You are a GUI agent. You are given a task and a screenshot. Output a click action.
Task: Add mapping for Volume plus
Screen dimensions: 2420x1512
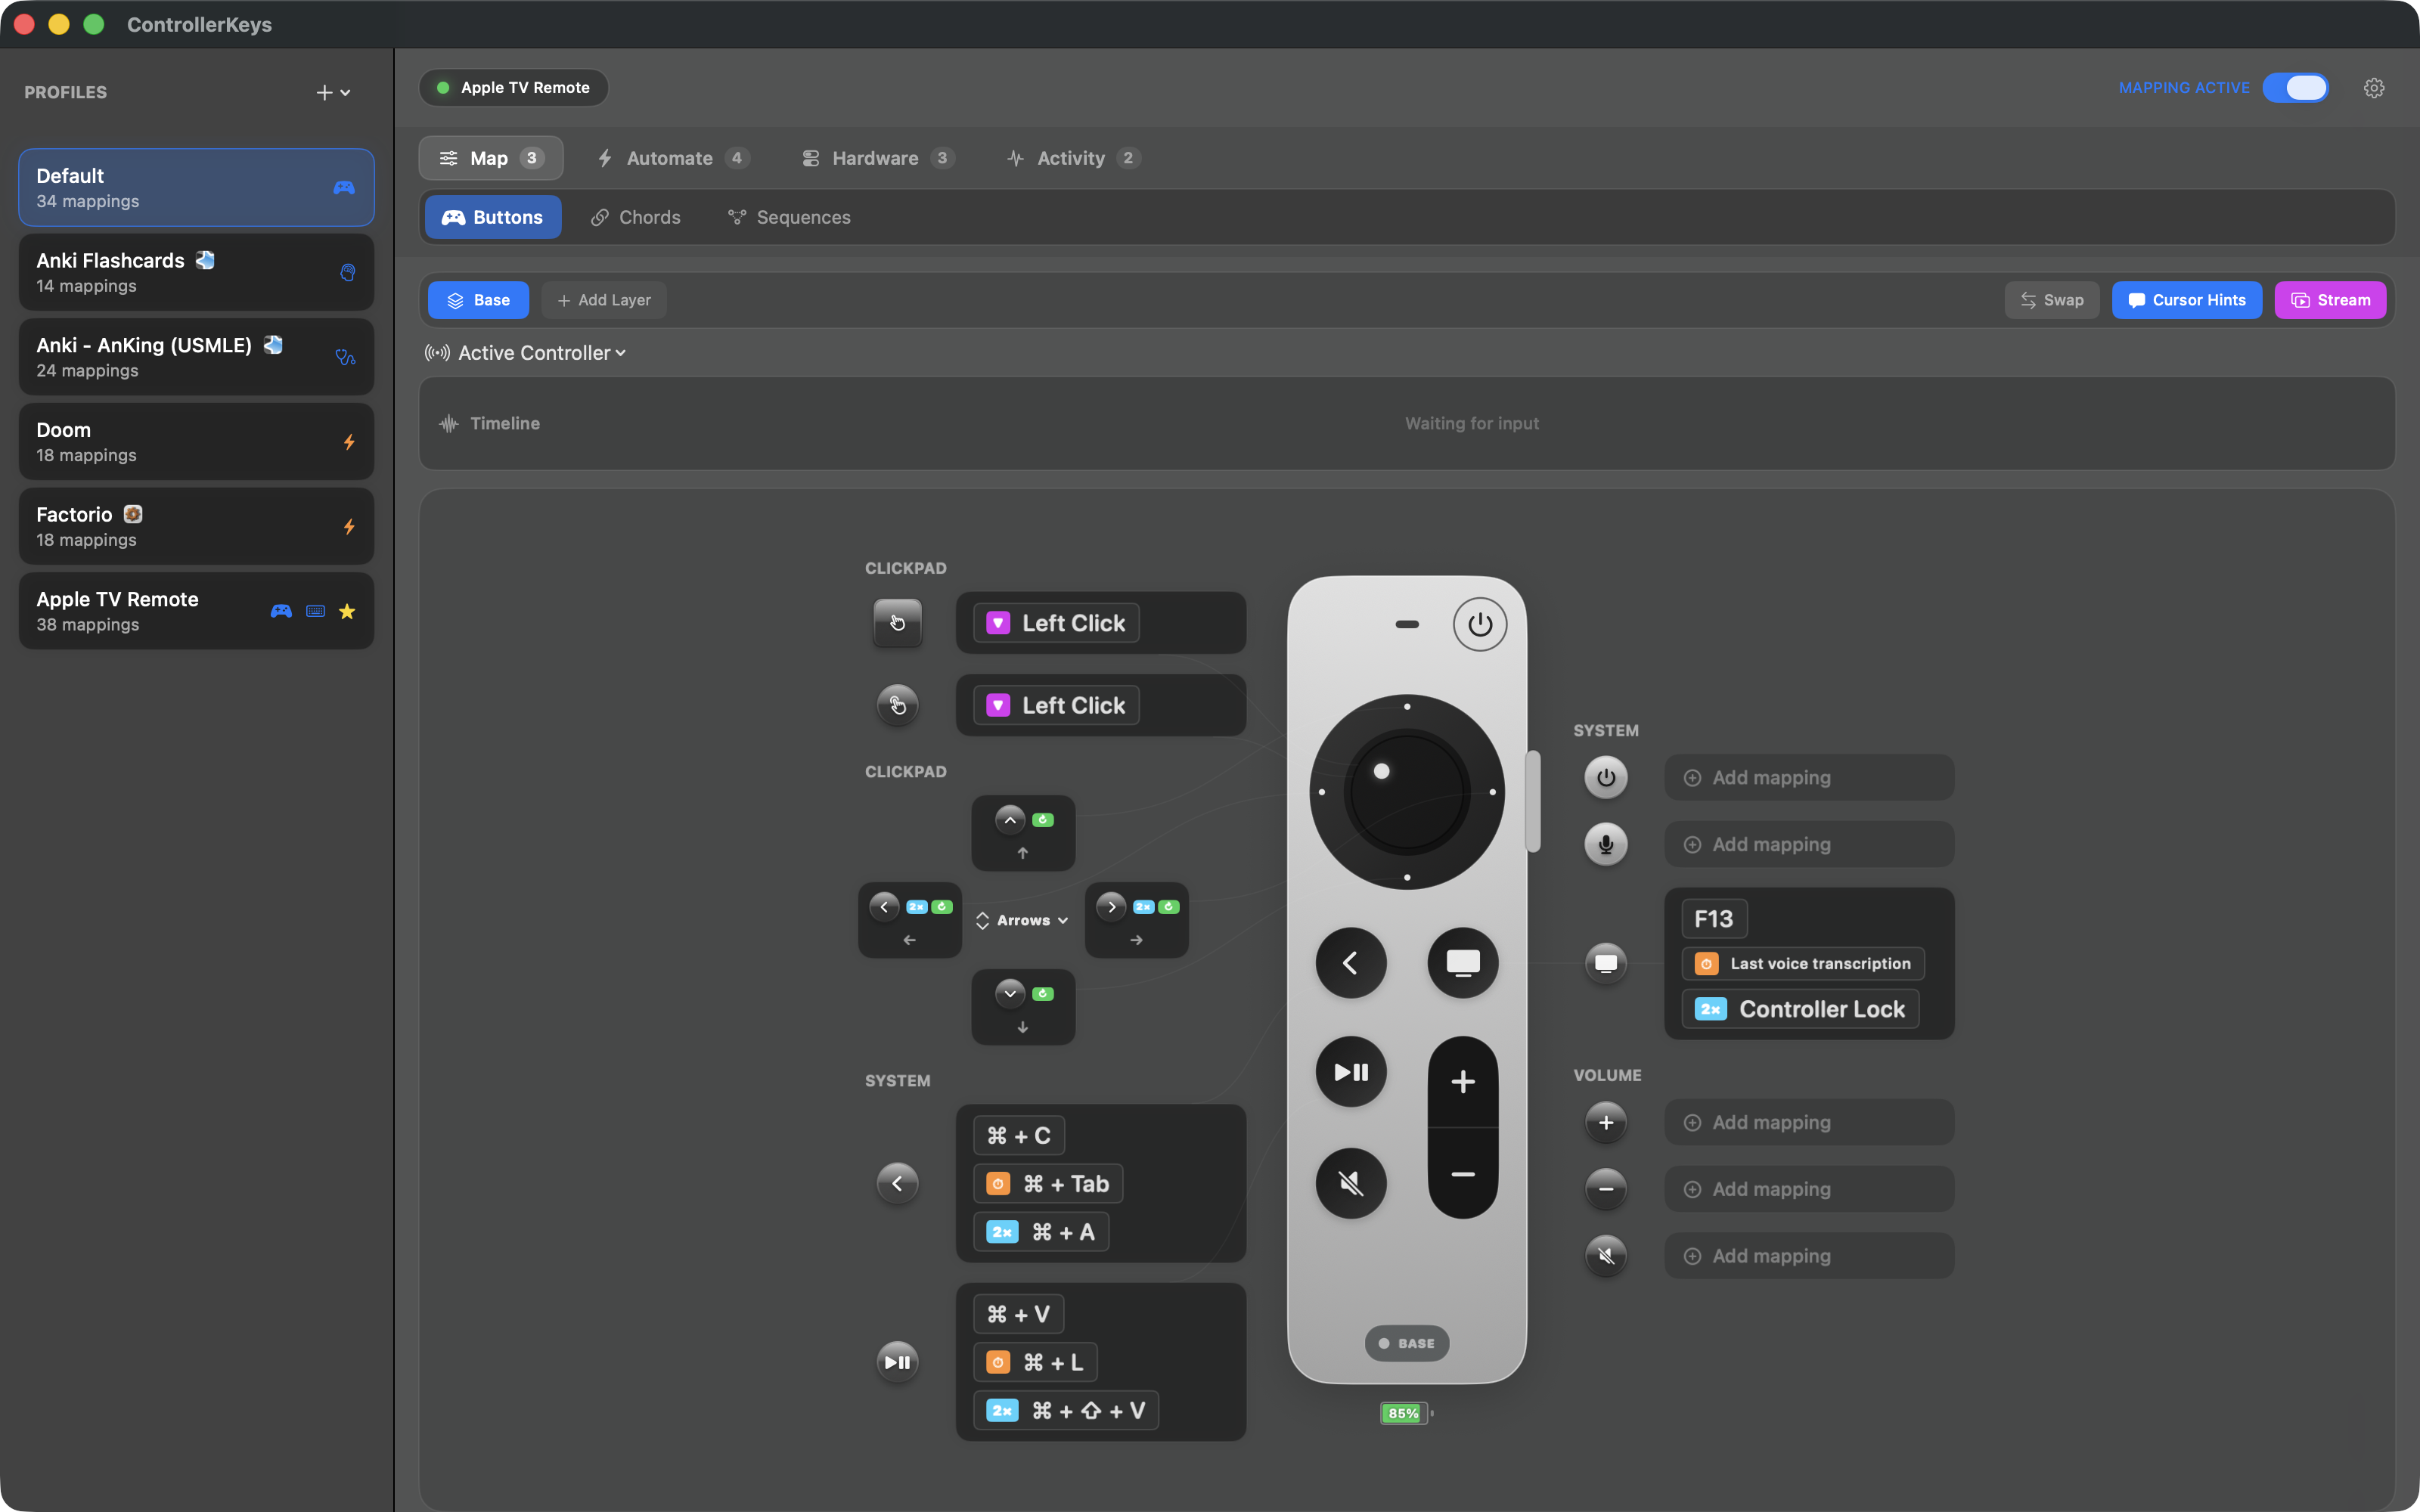point(1809,1122)
